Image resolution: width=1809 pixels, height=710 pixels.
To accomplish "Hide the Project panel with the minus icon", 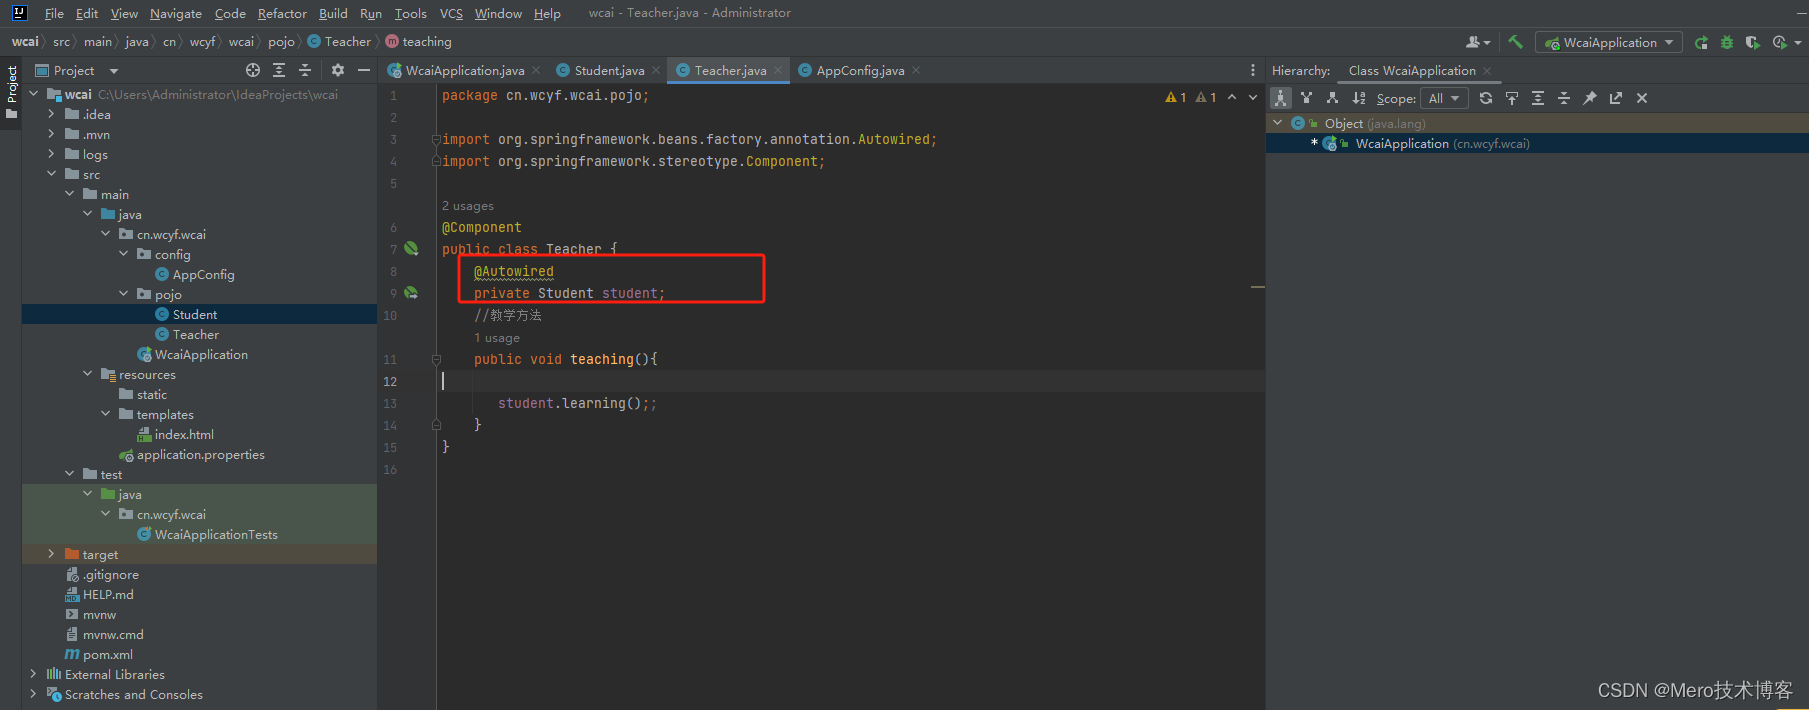I will point(364,70).
